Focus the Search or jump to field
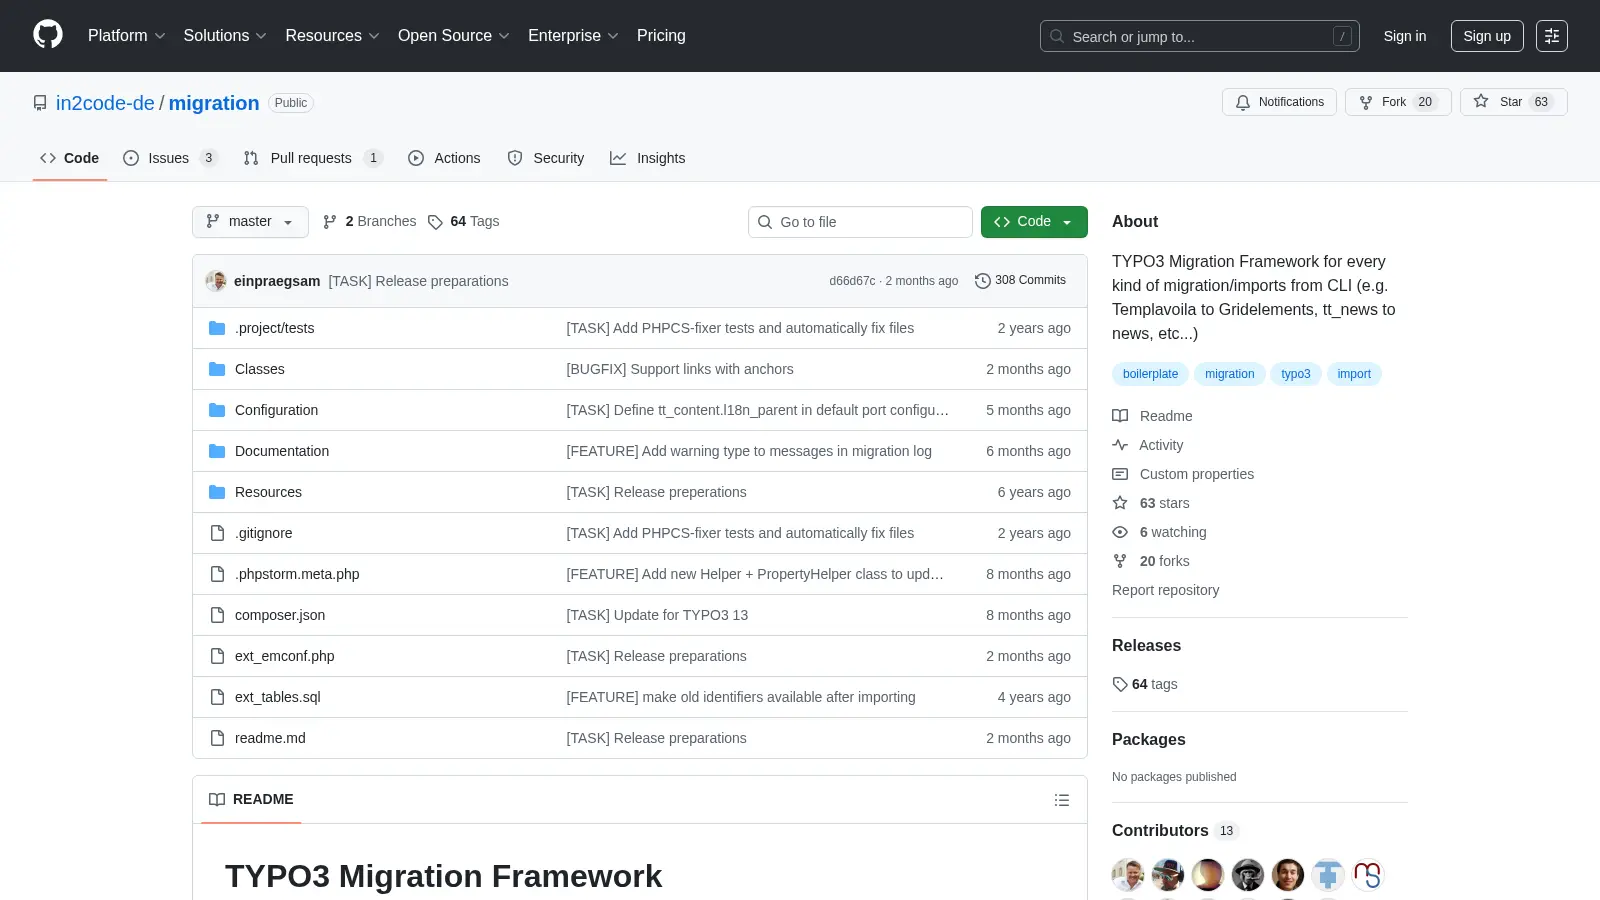Screen dimensions: 1600x900 point(1200,36)
